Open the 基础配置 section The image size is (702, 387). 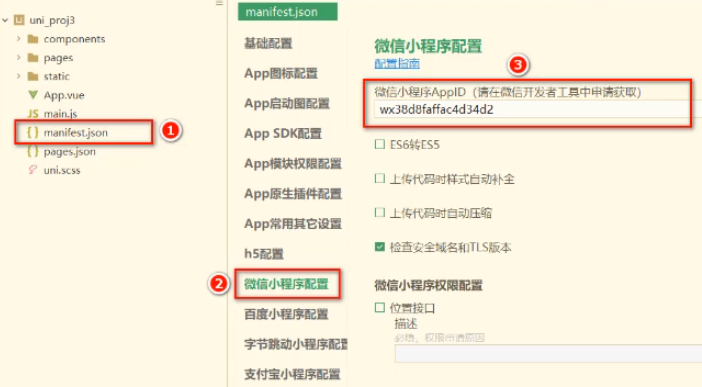tap(268, 43)
